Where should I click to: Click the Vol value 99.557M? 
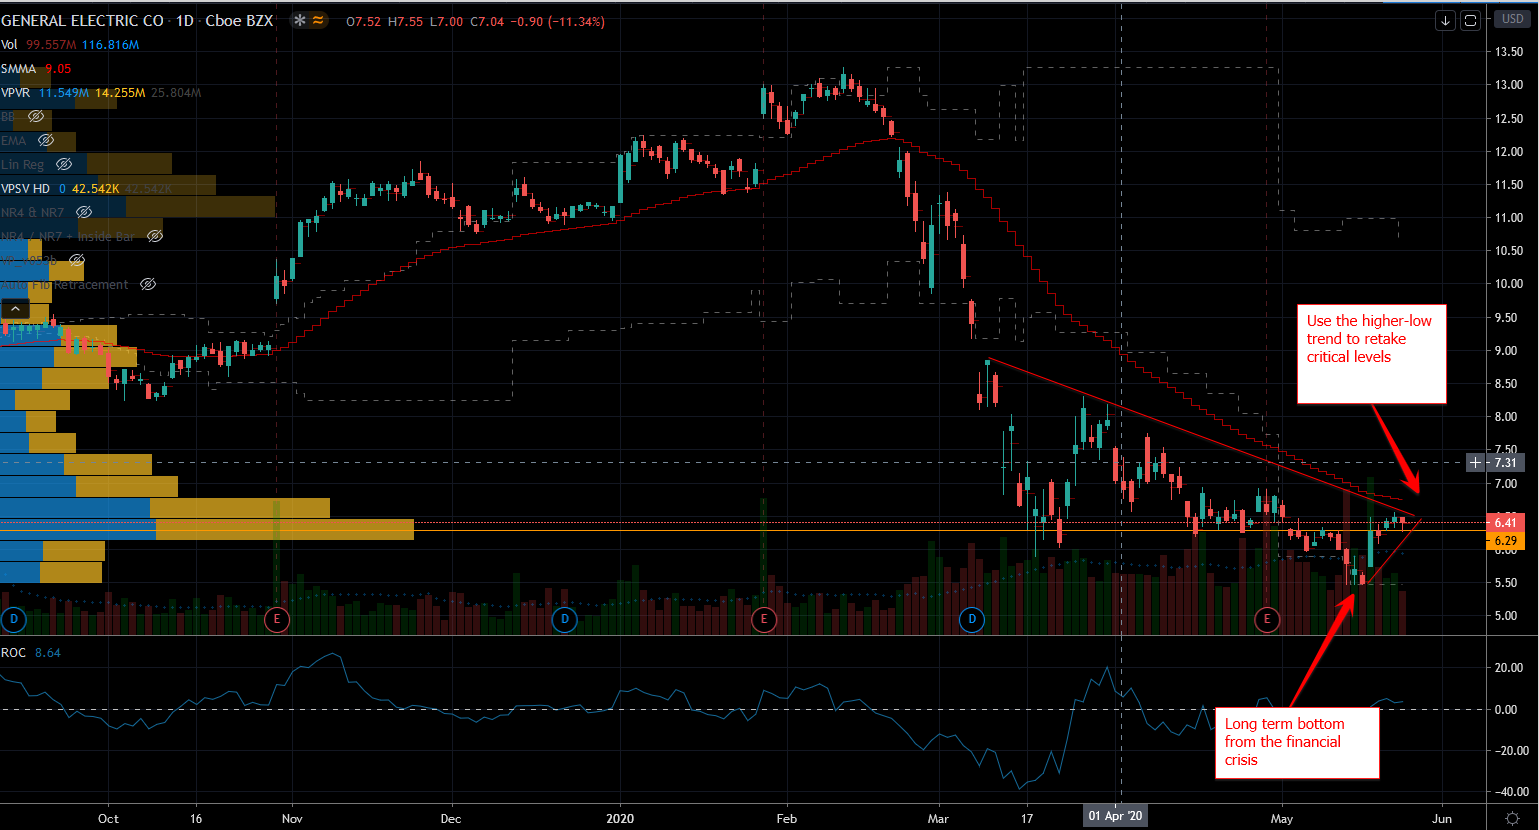click(x=52, y=45)
